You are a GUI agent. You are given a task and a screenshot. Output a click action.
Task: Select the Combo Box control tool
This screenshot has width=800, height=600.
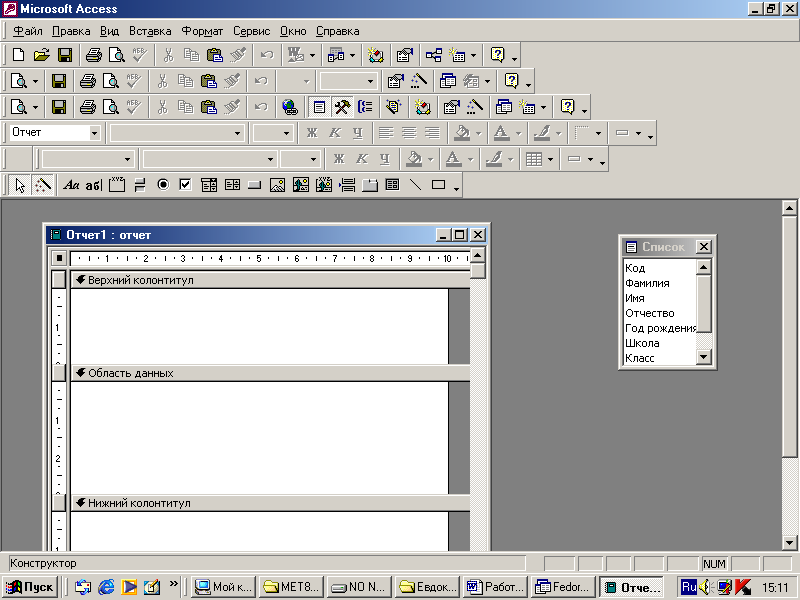pos(209,185)
